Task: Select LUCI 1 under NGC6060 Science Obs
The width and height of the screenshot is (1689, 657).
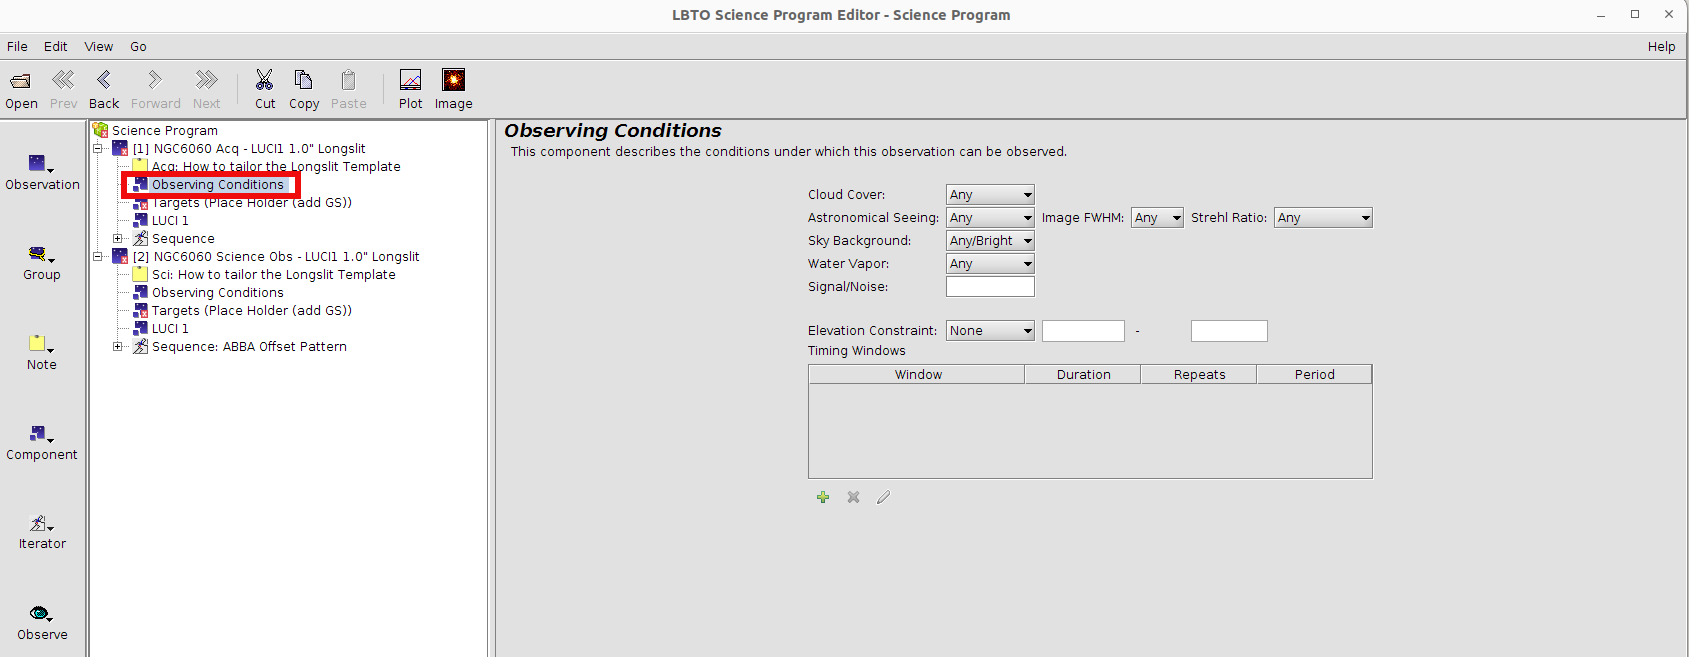Action: pos(169,329)
